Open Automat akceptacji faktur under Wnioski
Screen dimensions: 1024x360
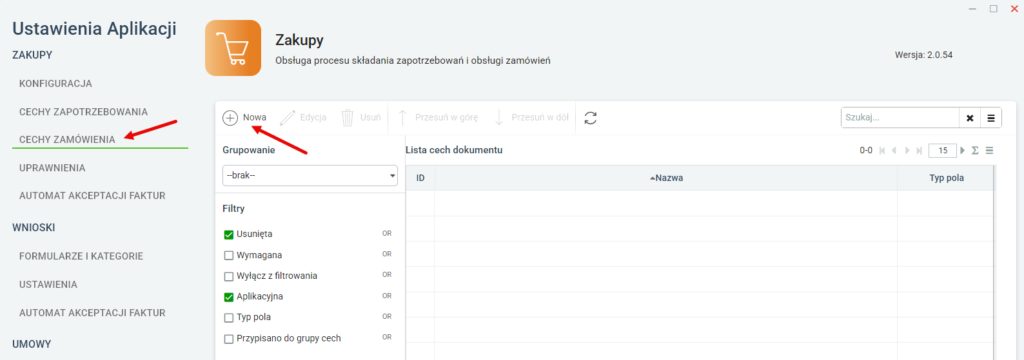click(92, 312)
